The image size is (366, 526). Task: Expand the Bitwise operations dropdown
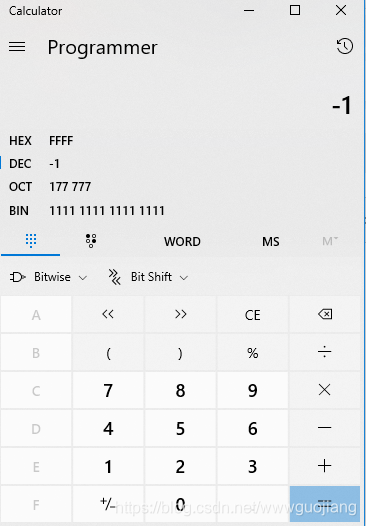[x=49, y=277]
